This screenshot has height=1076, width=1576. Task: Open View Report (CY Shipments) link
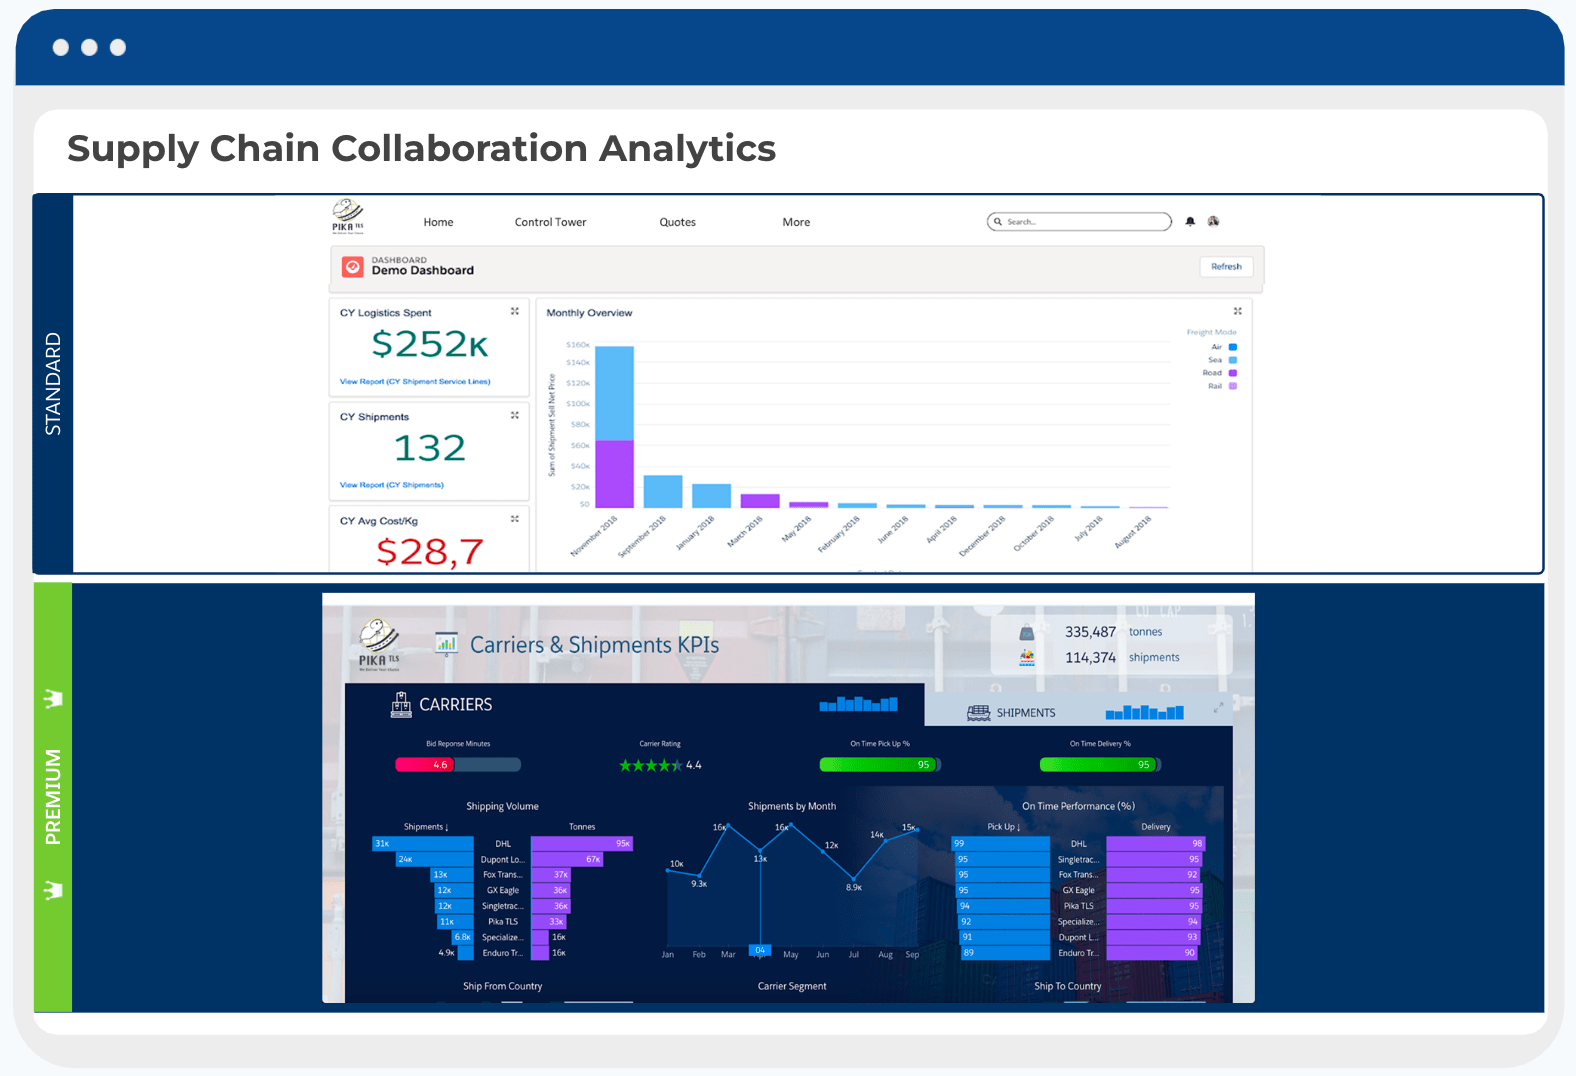pos(392,485)
